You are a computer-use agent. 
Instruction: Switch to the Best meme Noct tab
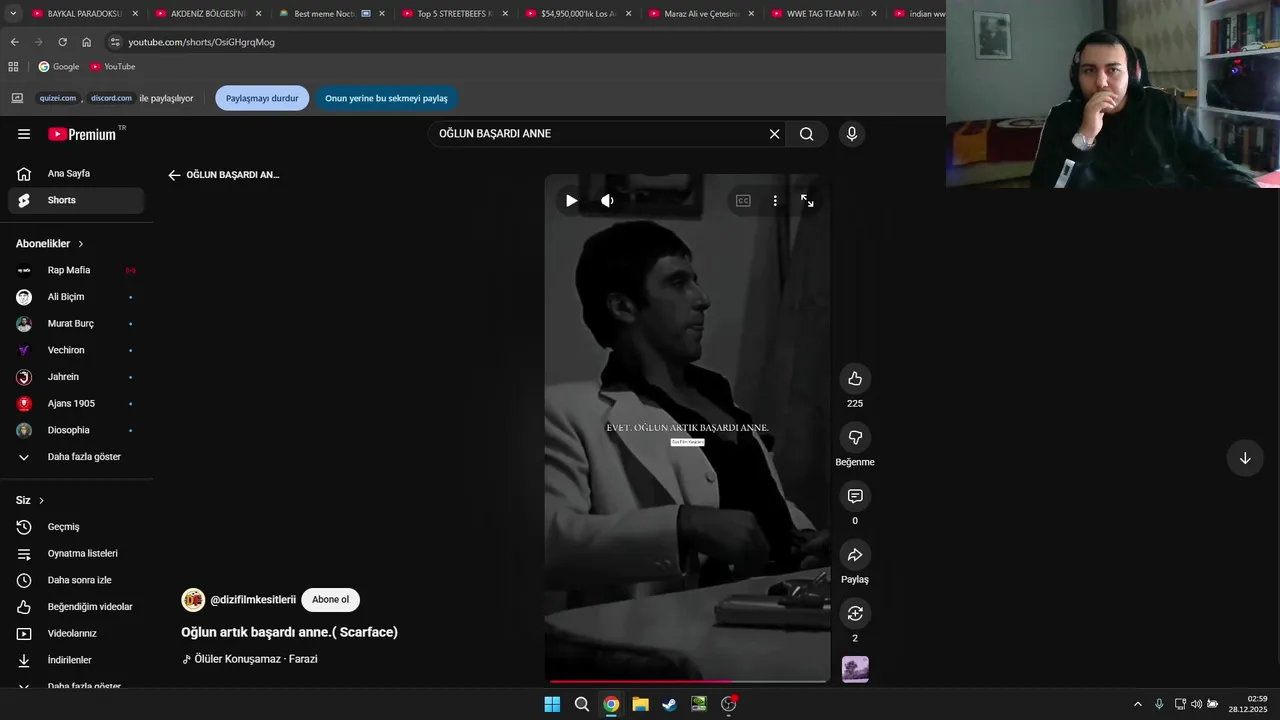pyautogui.click(x=330, y=14)
